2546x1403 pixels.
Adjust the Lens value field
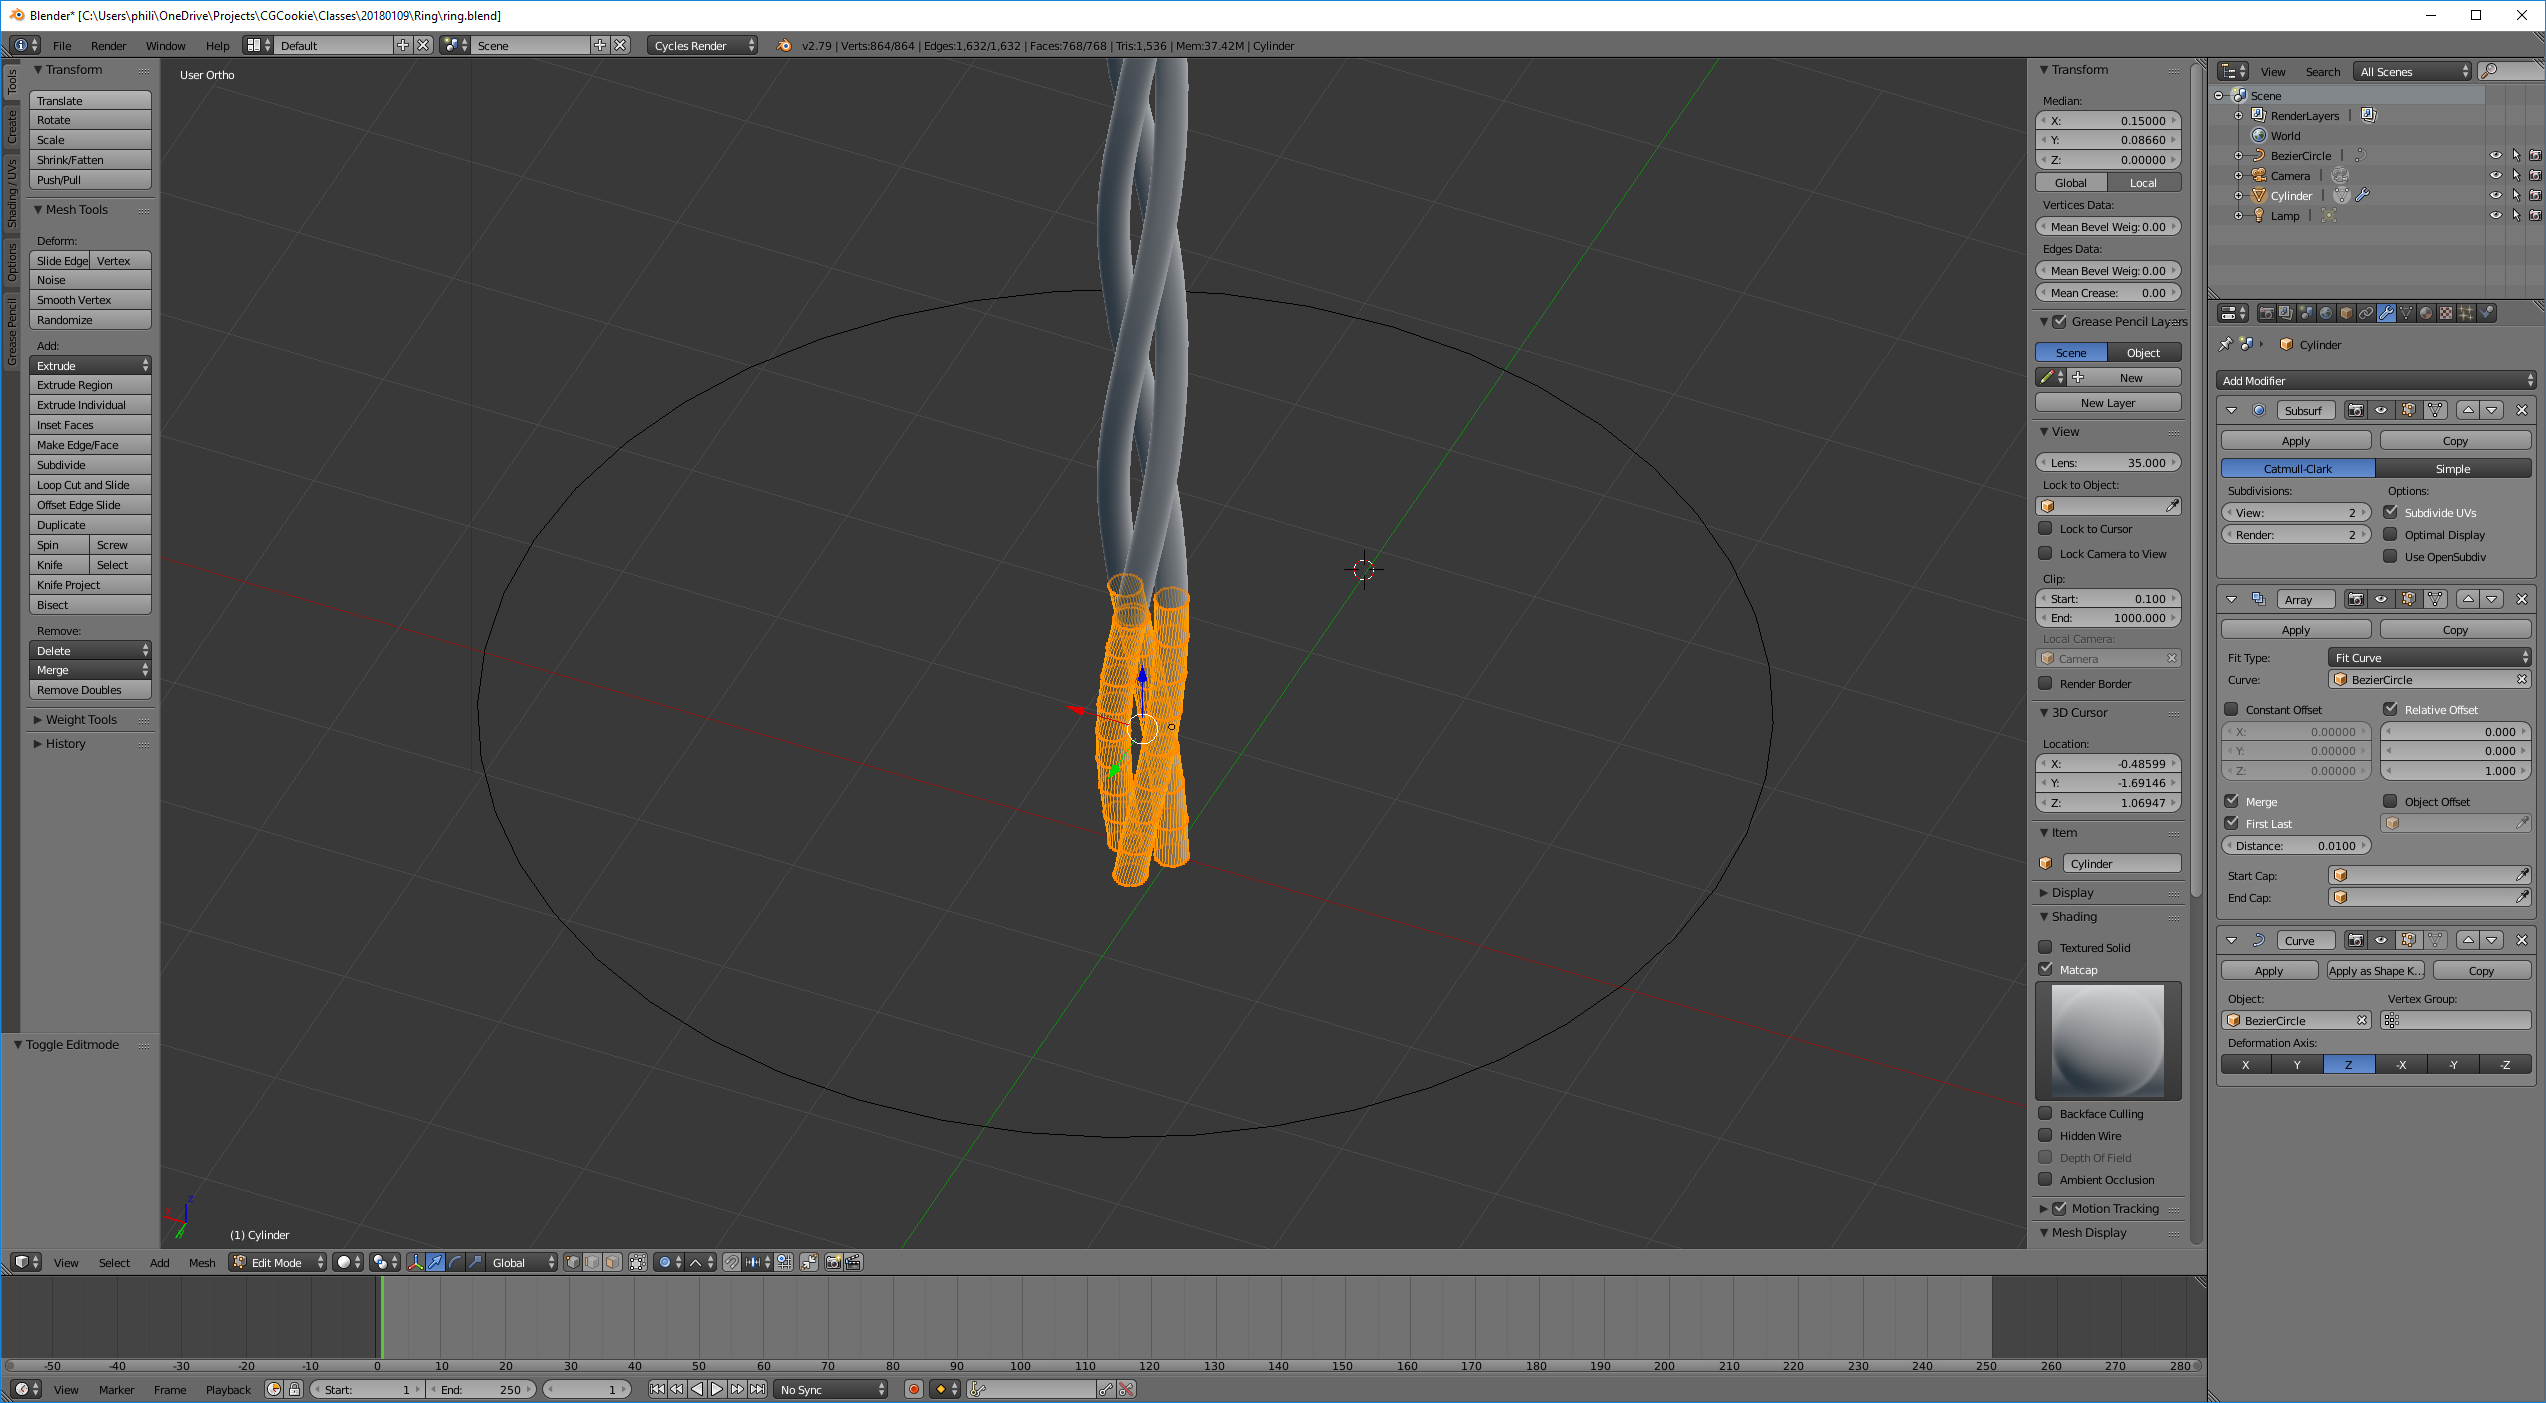click(2108, 463)
